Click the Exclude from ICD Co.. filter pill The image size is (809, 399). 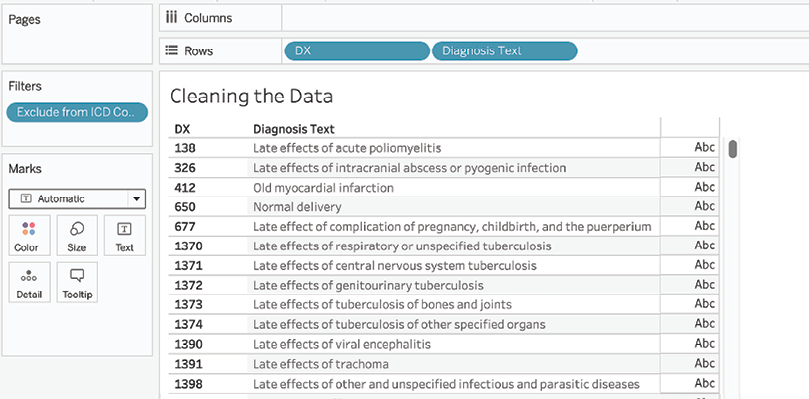77,112
